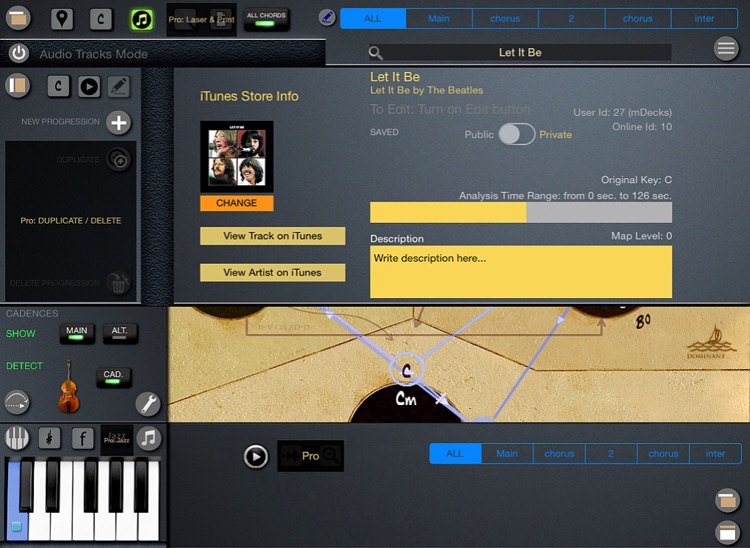Click the sharp accidental icon
This screenshot has height=548, width=750.
pos(49,438)
